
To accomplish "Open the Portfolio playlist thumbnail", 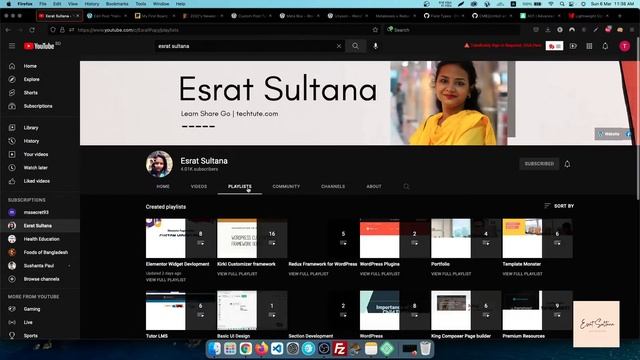I will 466,238.
